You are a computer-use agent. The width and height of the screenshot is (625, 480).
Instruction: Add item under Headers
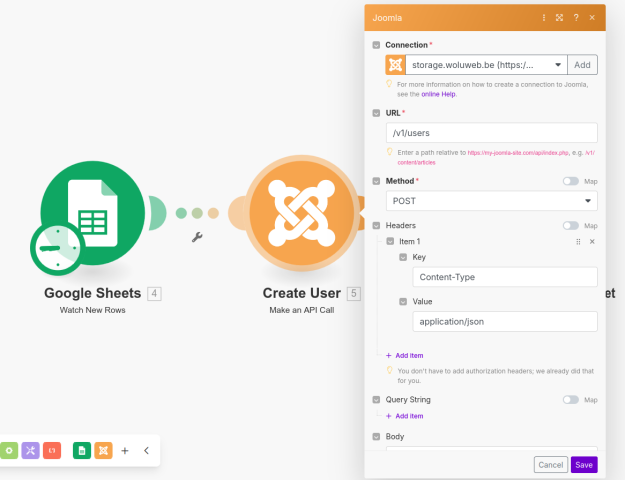pyautogui.click(x=405, y=356)
